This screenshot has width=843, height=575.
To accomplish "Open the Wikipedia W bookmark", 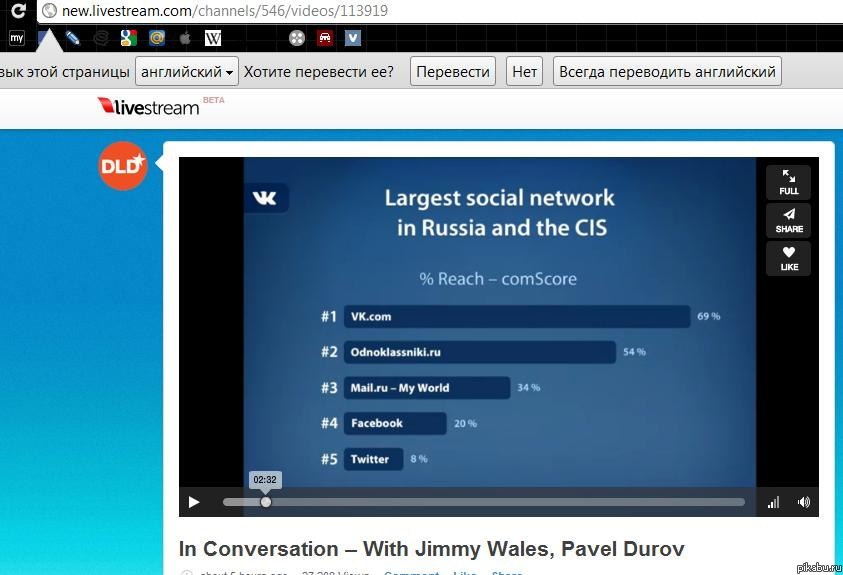I will click(213, 38).
